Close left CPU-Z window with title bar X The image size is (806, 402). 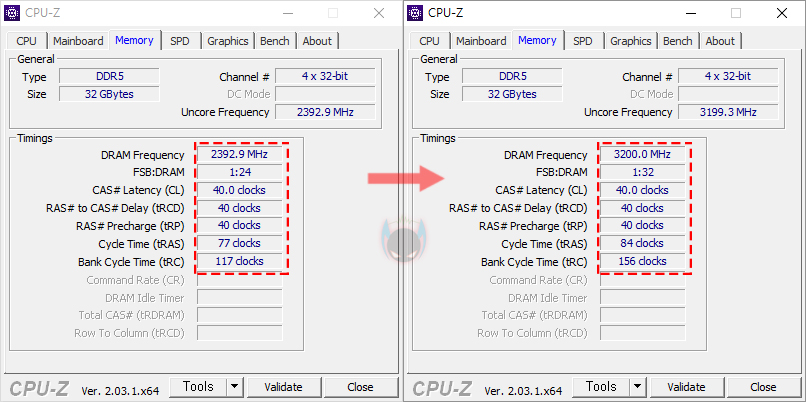point(379,13)
